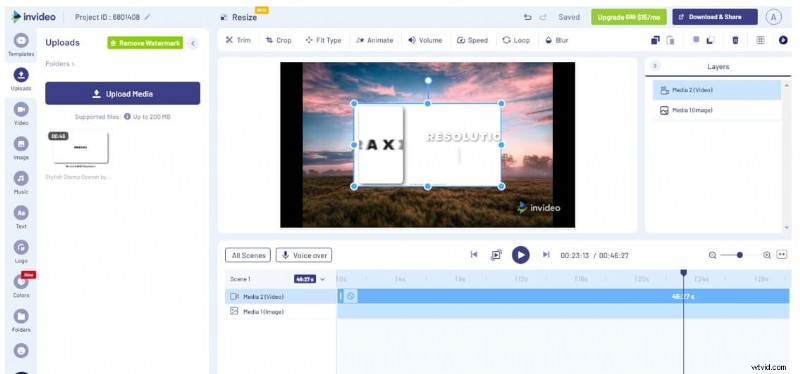
Task: Click the duplicate/copy icon
Action: click(x=656, y=40)
